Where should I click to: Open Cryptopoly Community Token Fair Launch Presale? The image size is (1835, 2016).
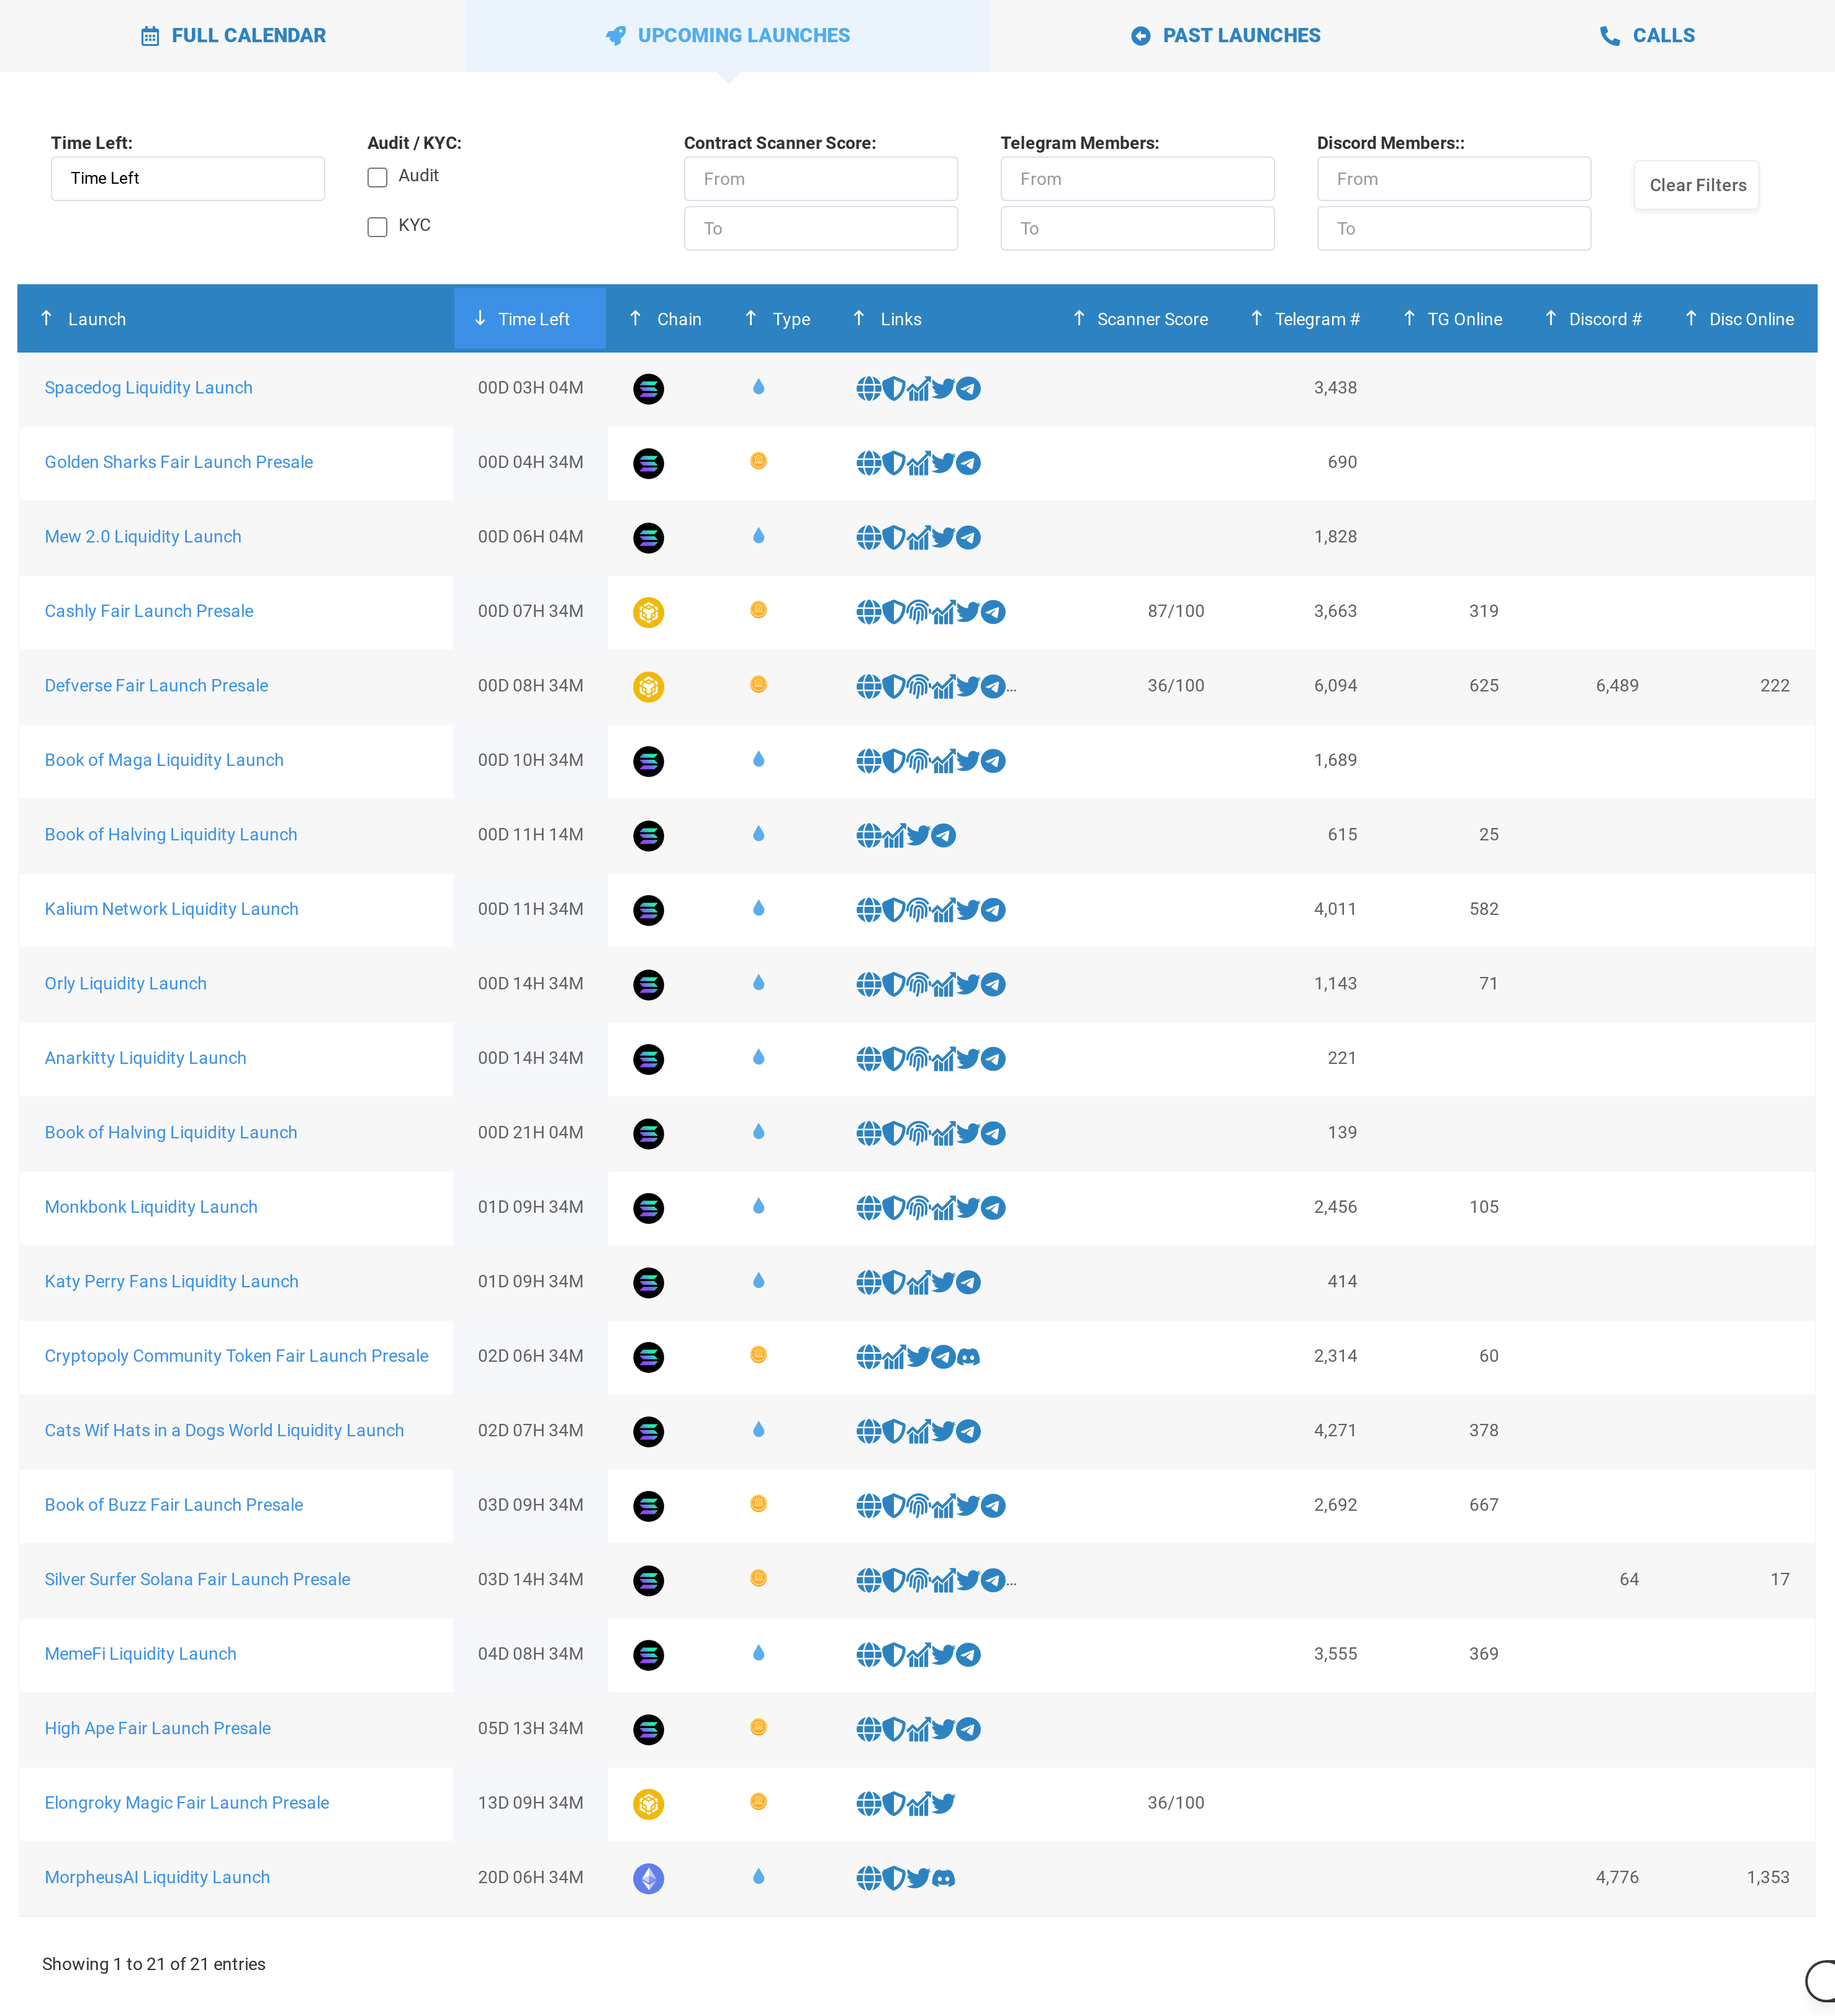236,1356
